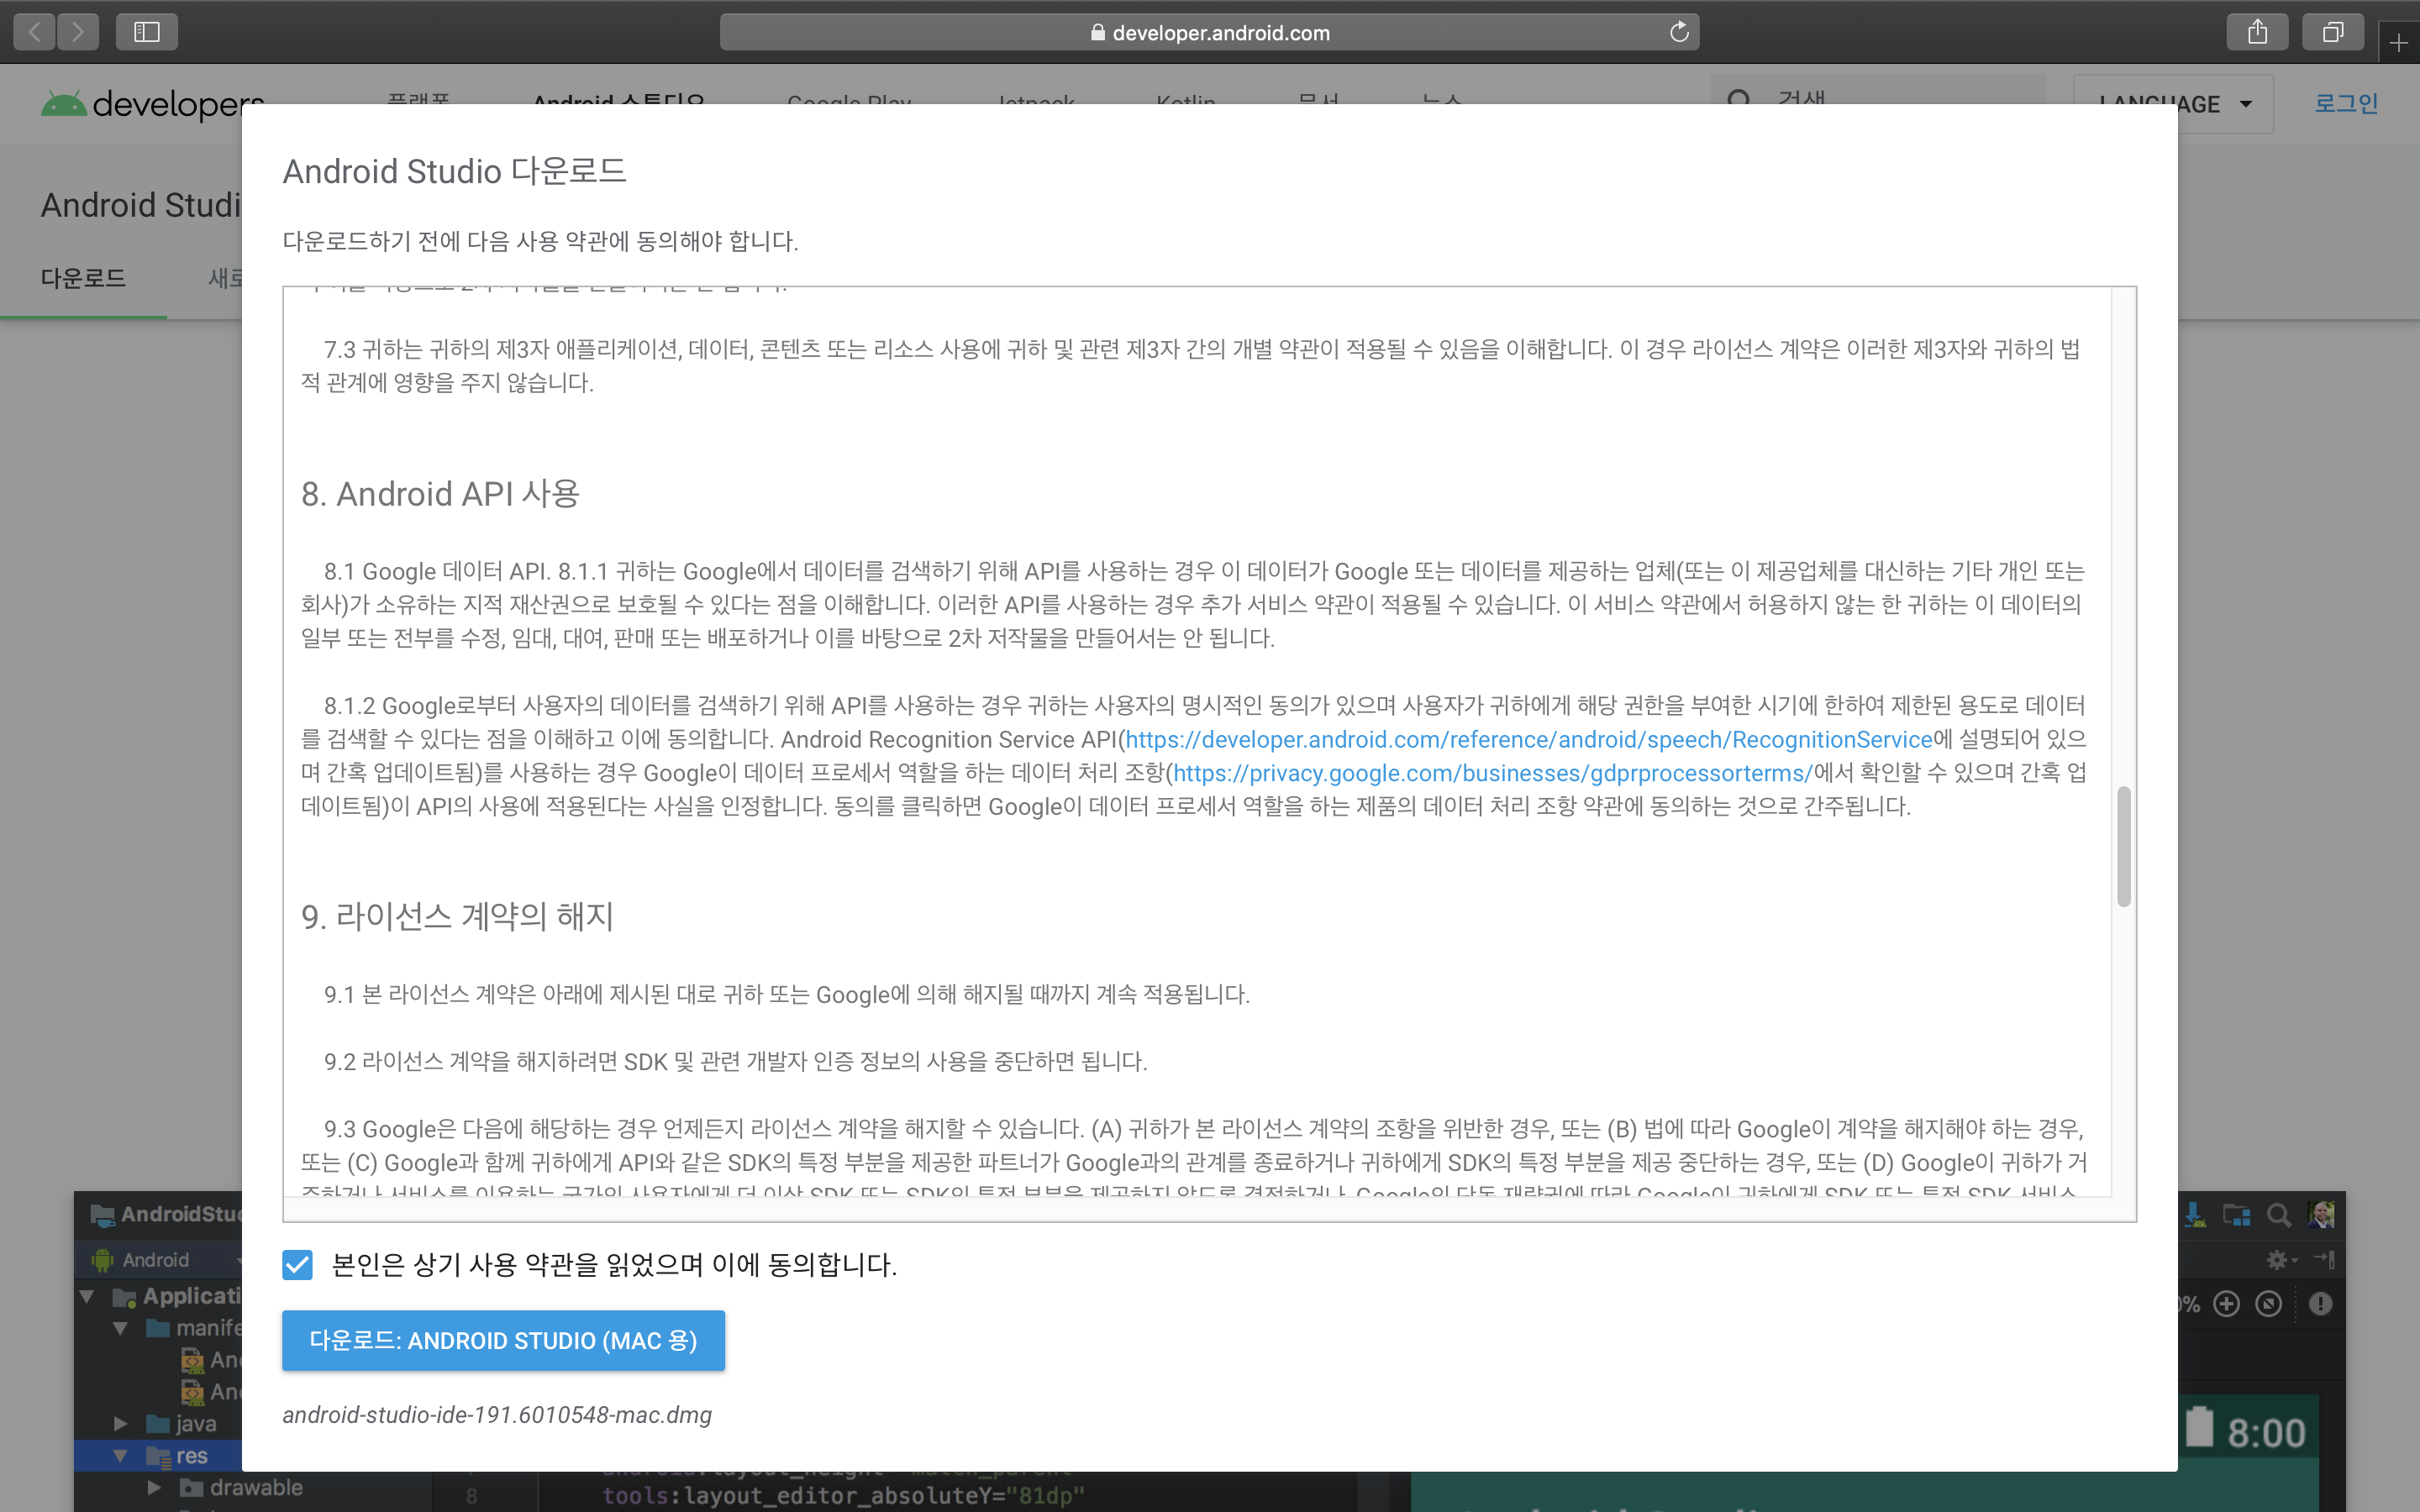This screenshot has height=1512, width=2420.
Task: Click Safari back navigation arrow
Action: [35, 32]
